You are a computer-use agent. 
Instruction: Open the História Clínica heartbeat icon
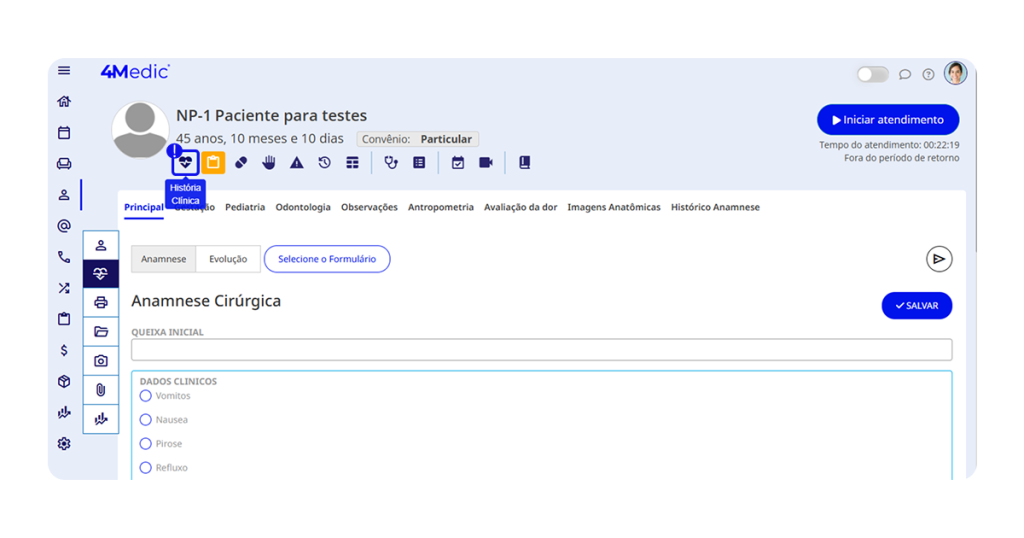185,162
